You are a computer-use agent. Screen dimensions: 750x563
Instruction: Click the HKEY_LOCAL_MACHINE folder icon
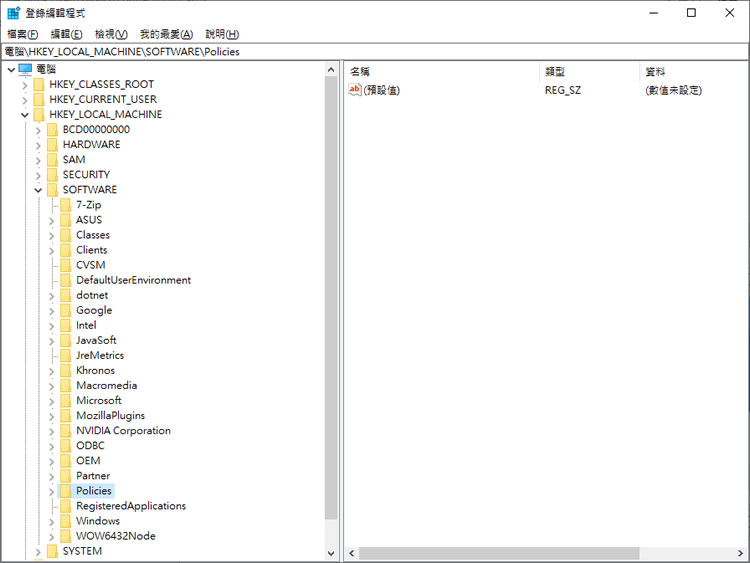[39, 115]
